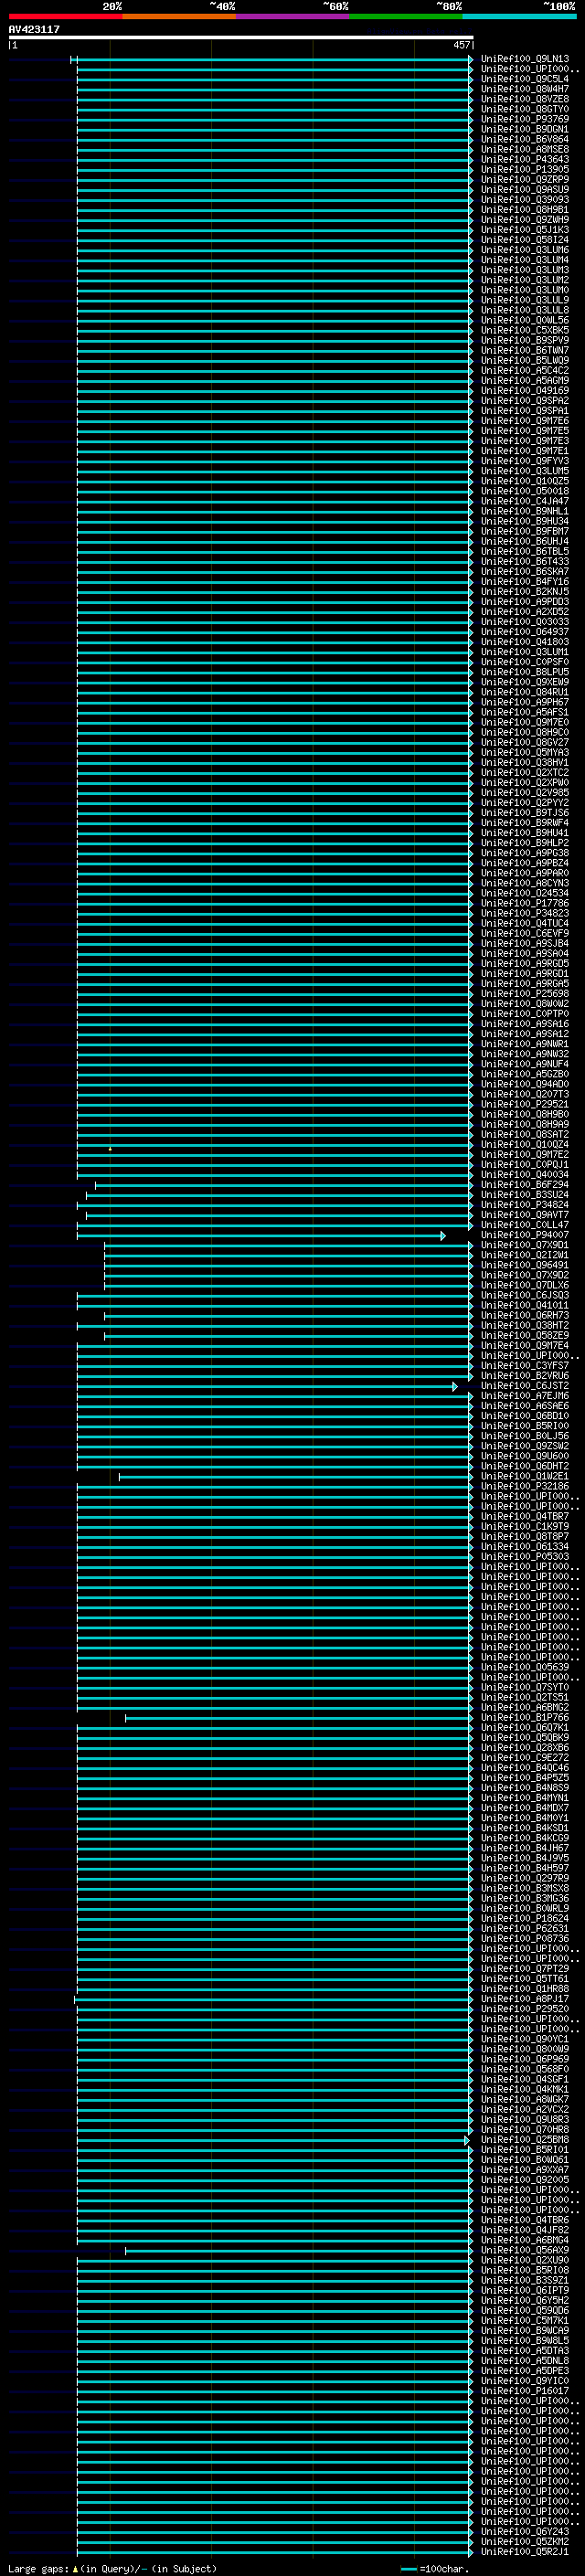
Task: Open hit UniRef100_P43643
Action: (525, 159)
